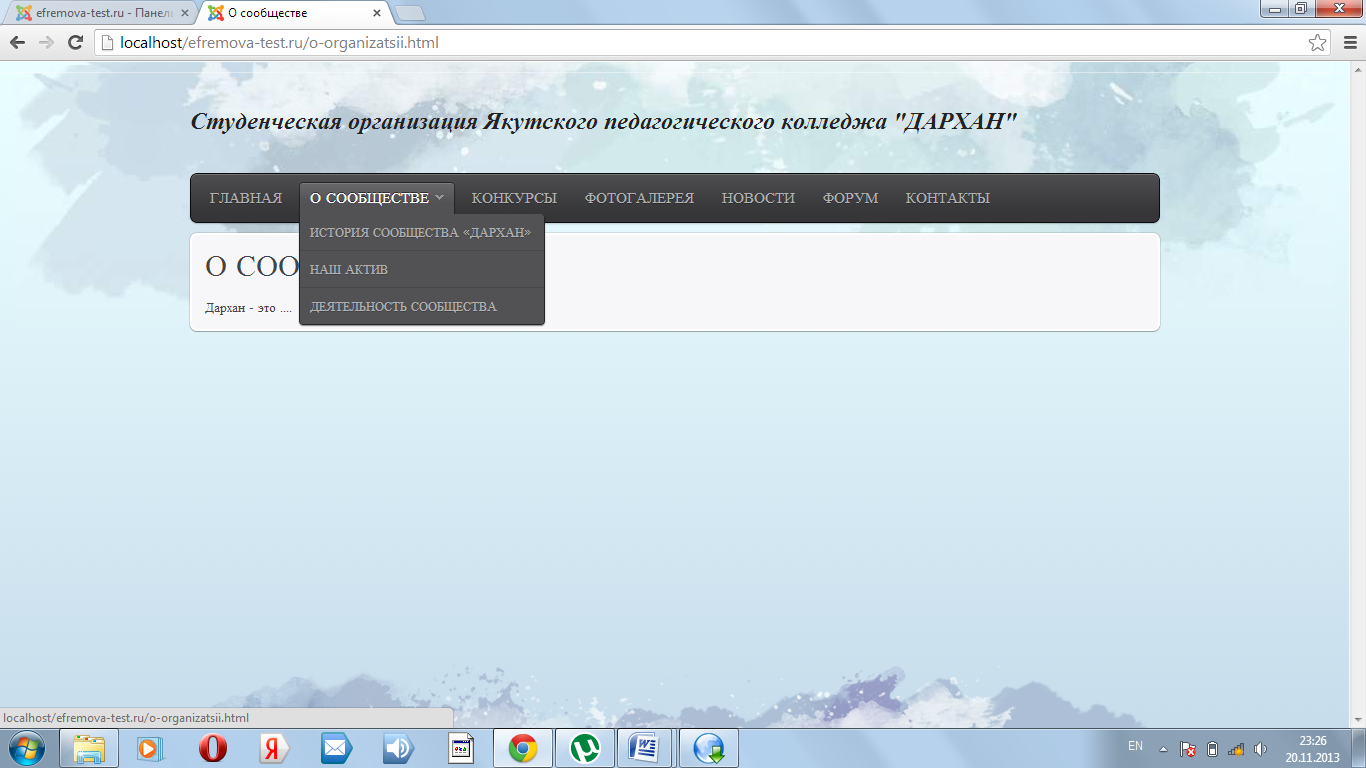Open the download manager globe taskbar icon
The image size is (1366, 768).
(x=709, y=748)
